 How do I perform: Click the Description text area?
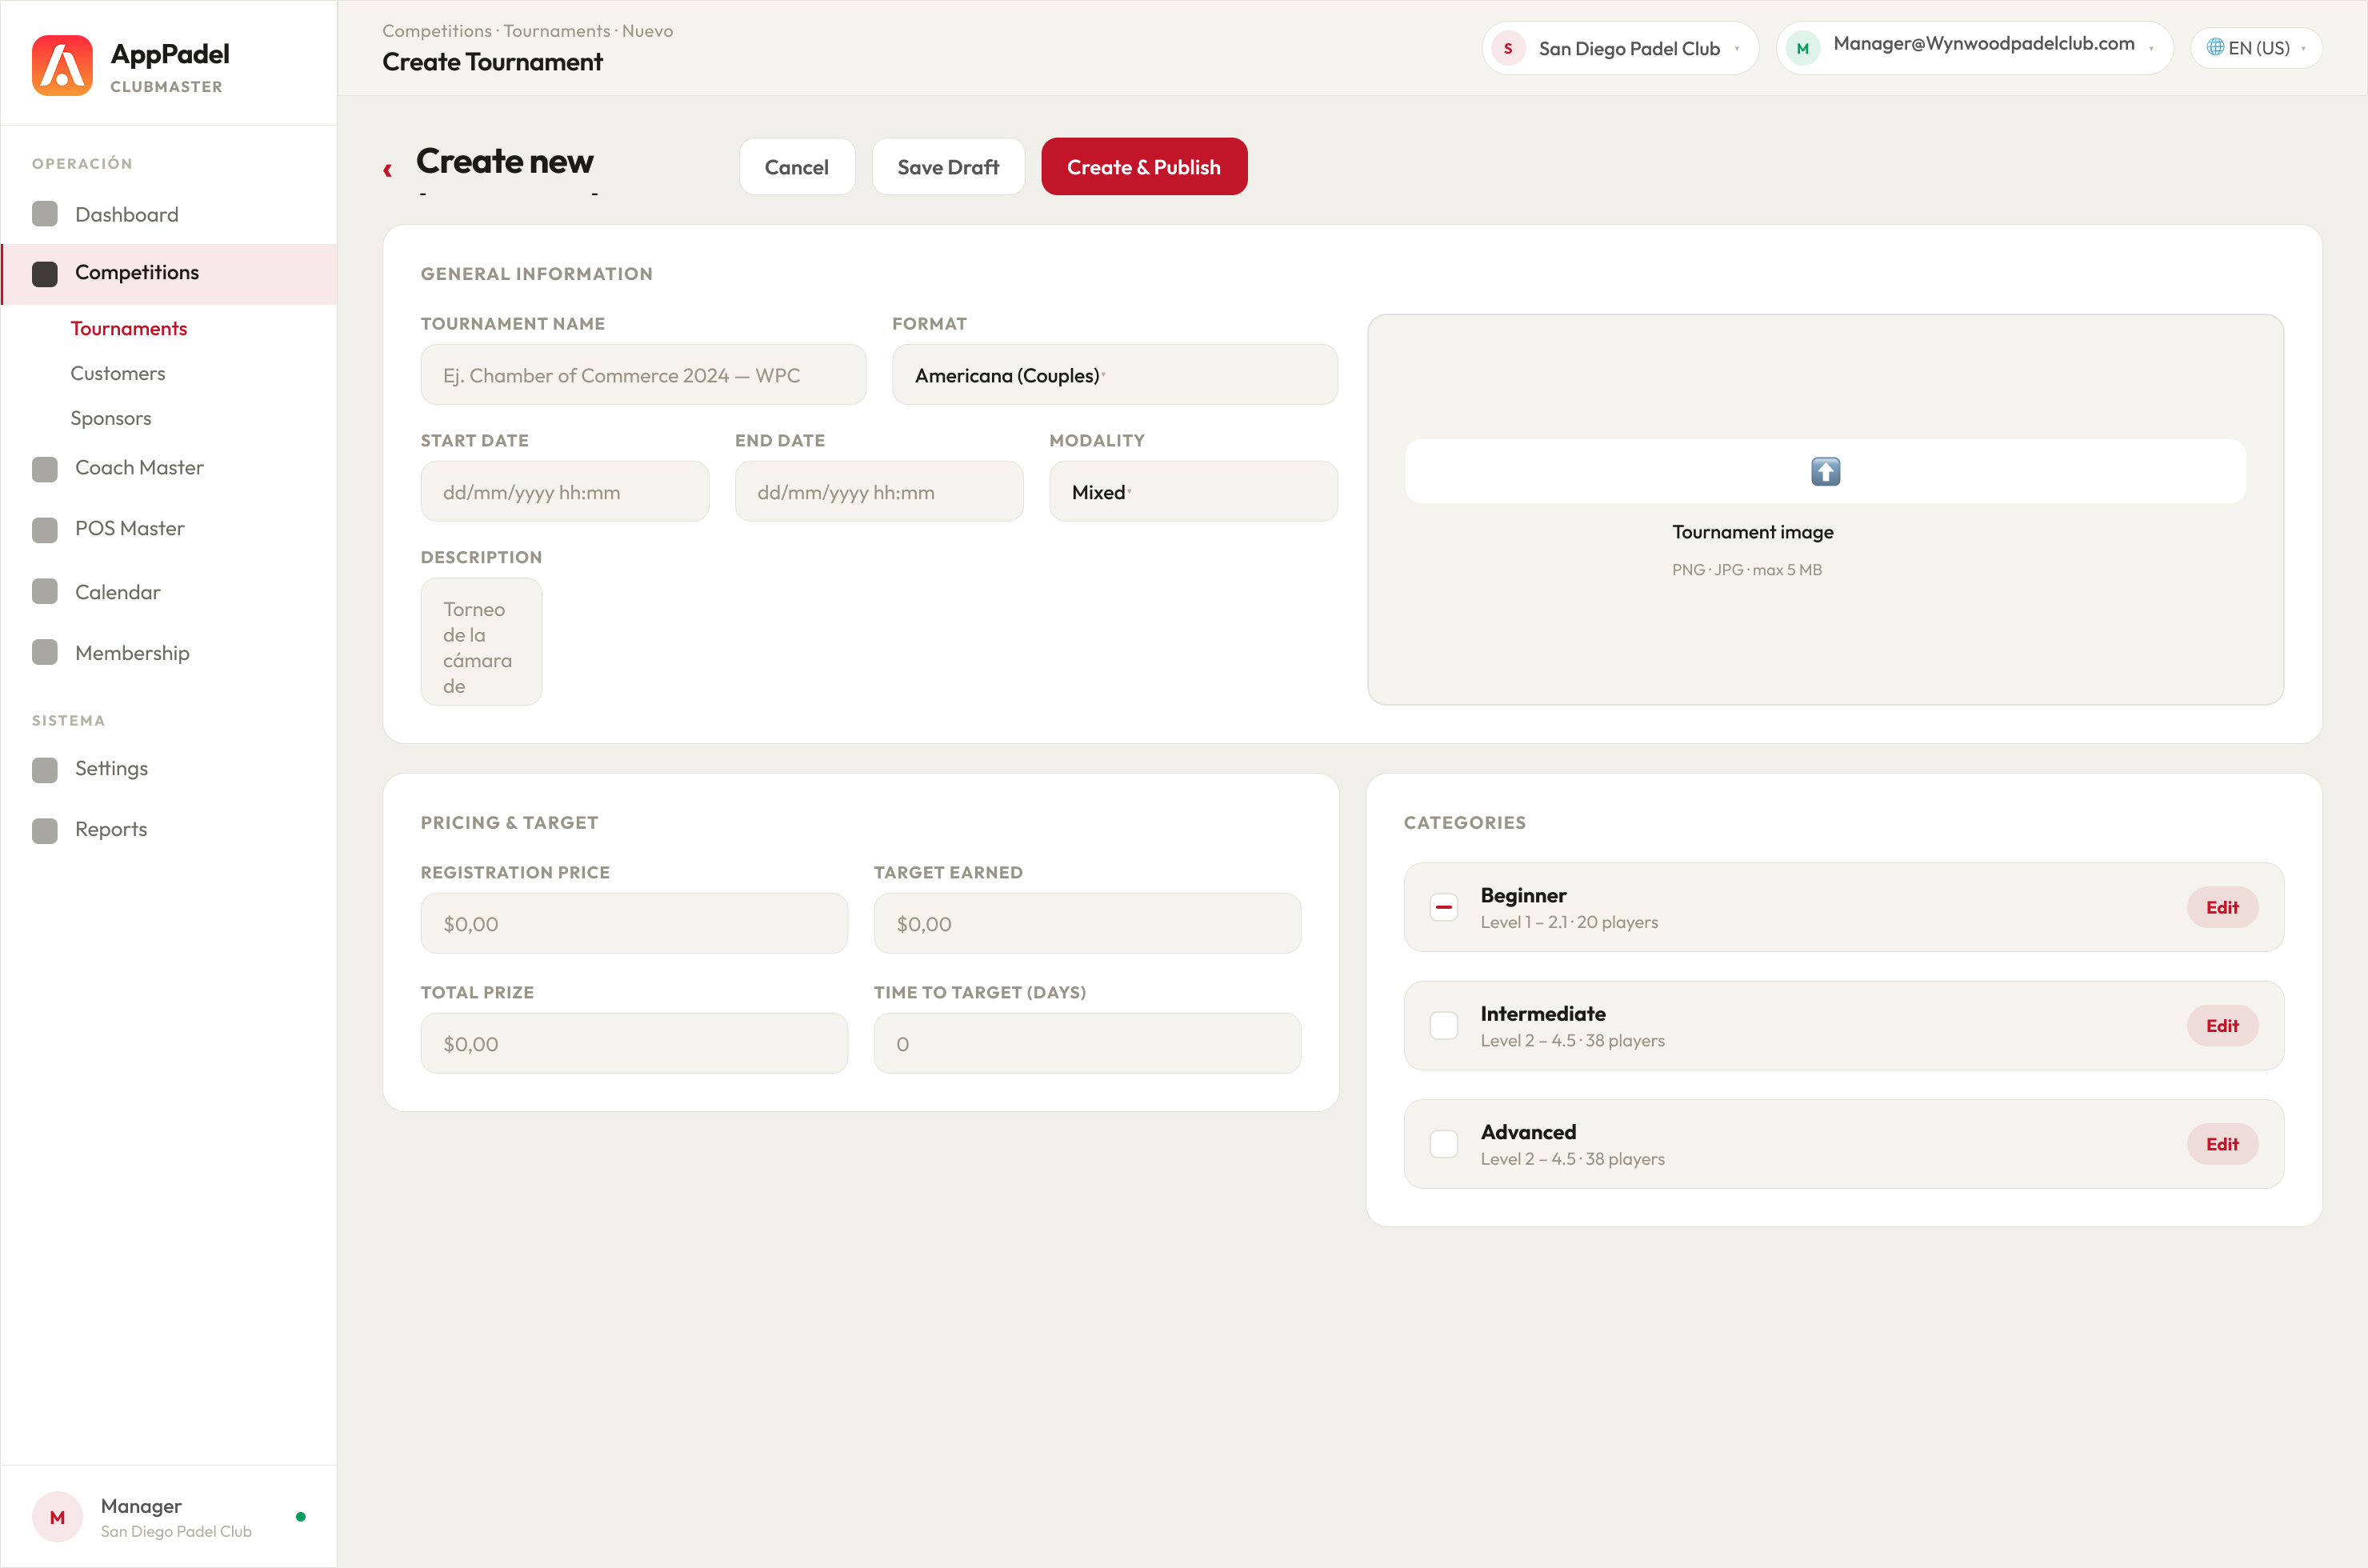pyautogui.click(x=481, y=642)
